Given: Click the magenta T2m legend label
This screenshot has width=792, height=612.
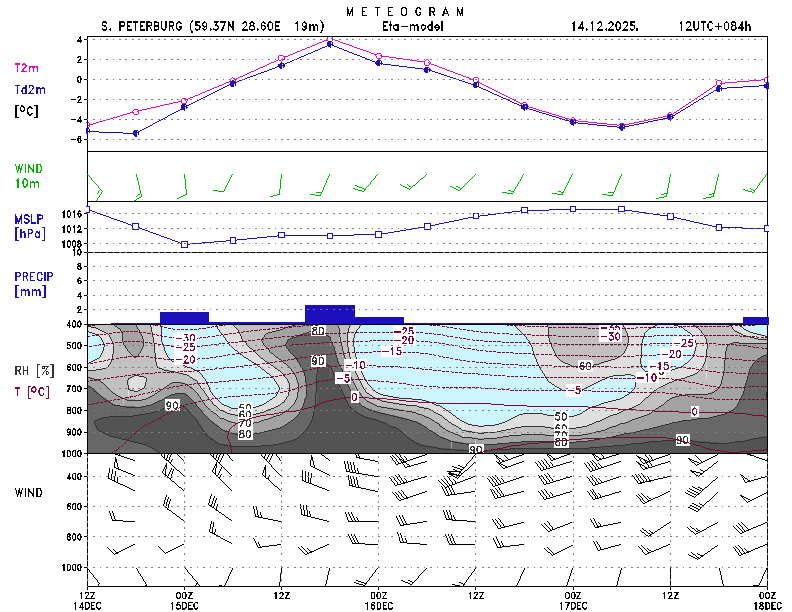Looking at the screenshot, I should click(25, 68).
